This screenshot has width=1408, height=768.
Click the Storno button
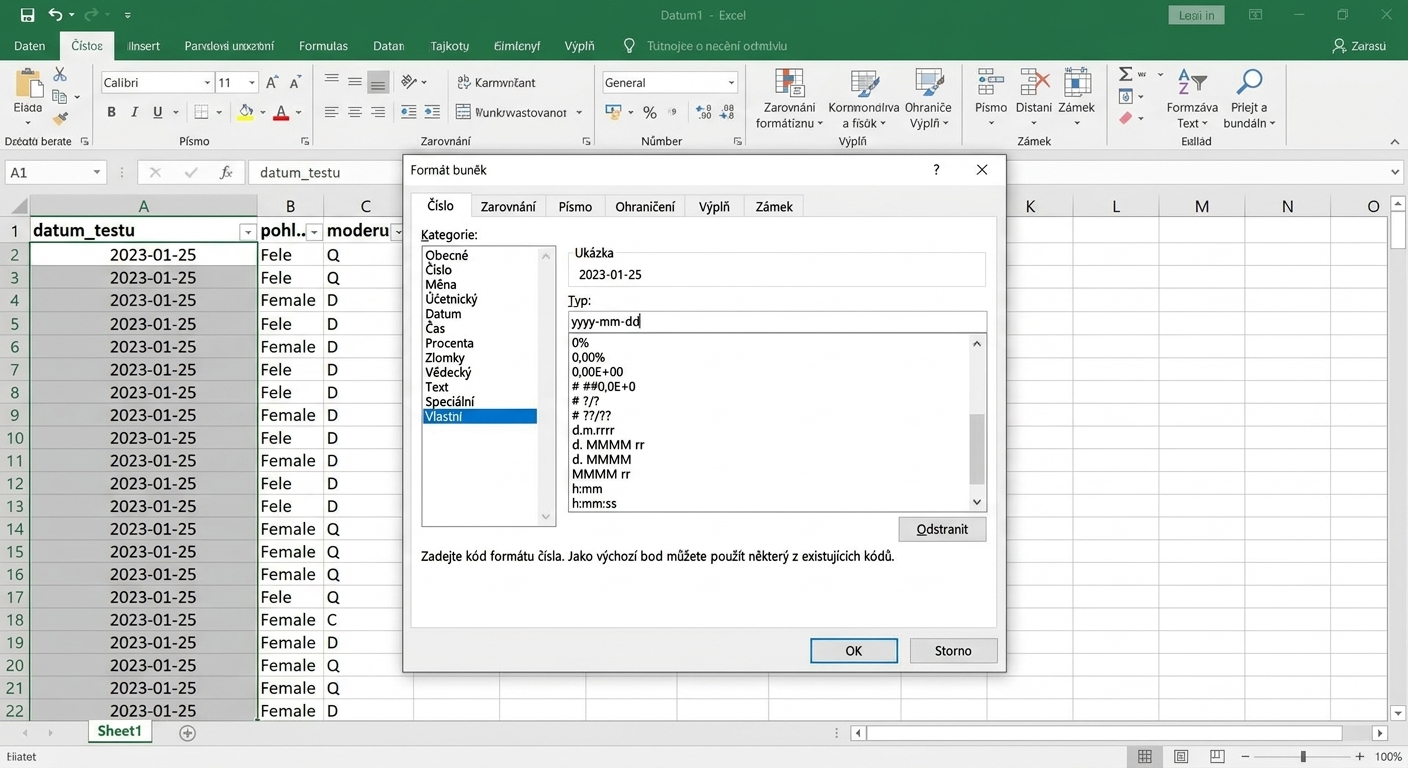point(953,650)
